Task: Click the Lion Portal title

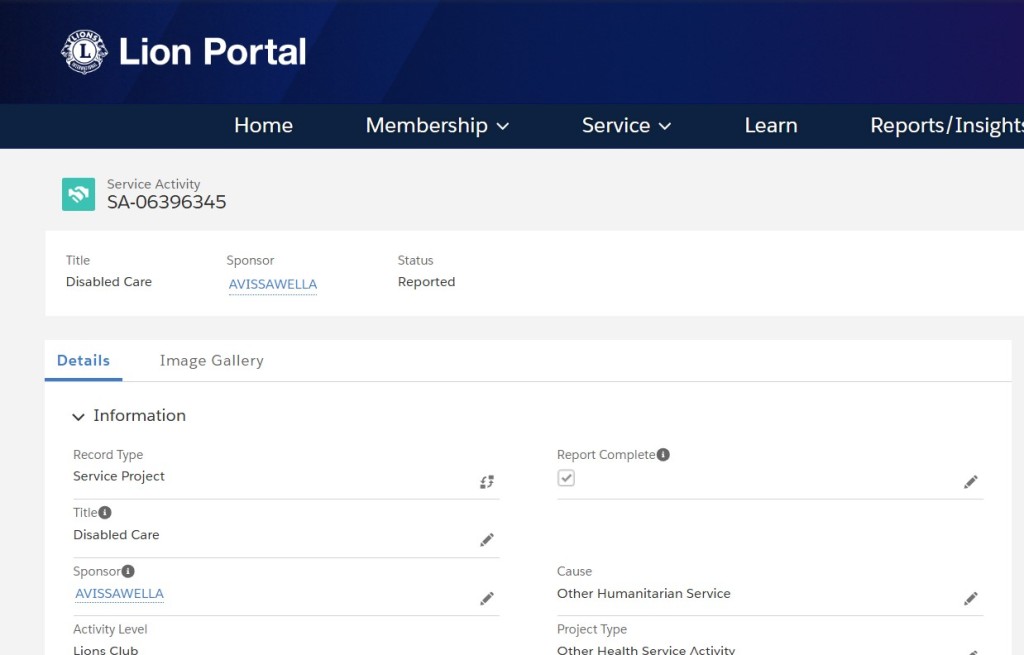Action: click(212, 52)
